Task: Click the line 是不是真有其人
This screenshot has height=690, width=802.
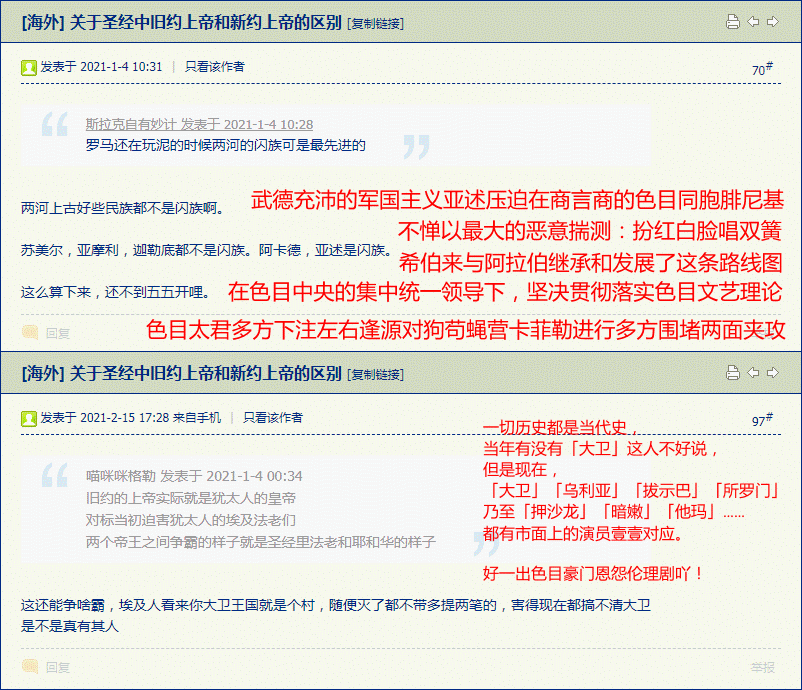Action: (70, 626)
